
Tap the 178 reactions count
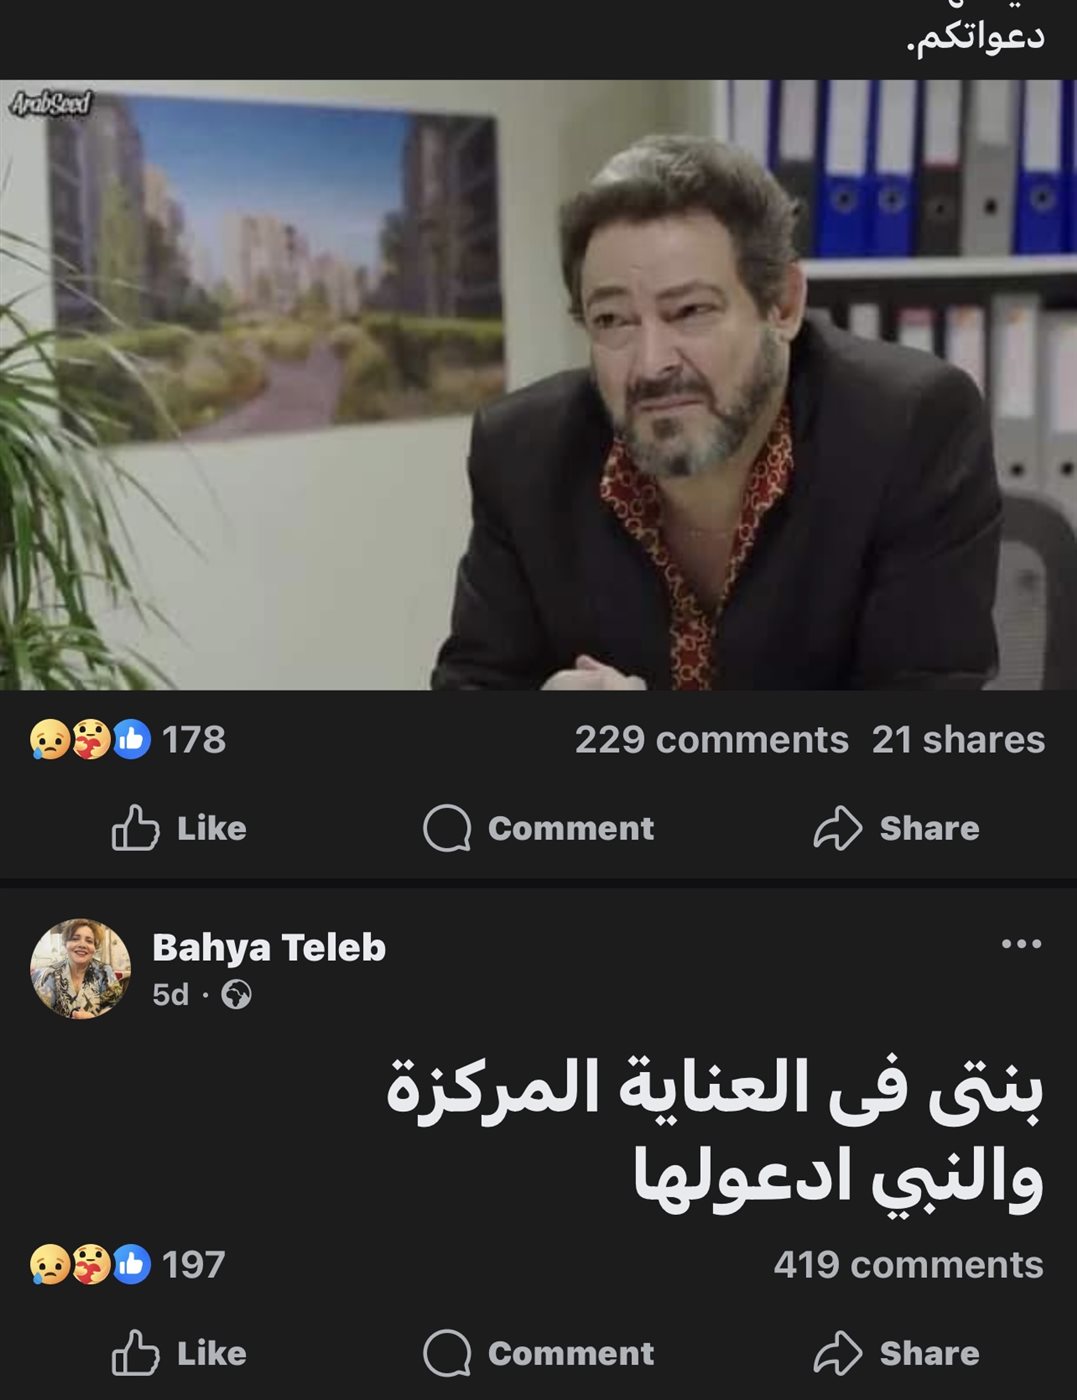click(x=194, y=740)
